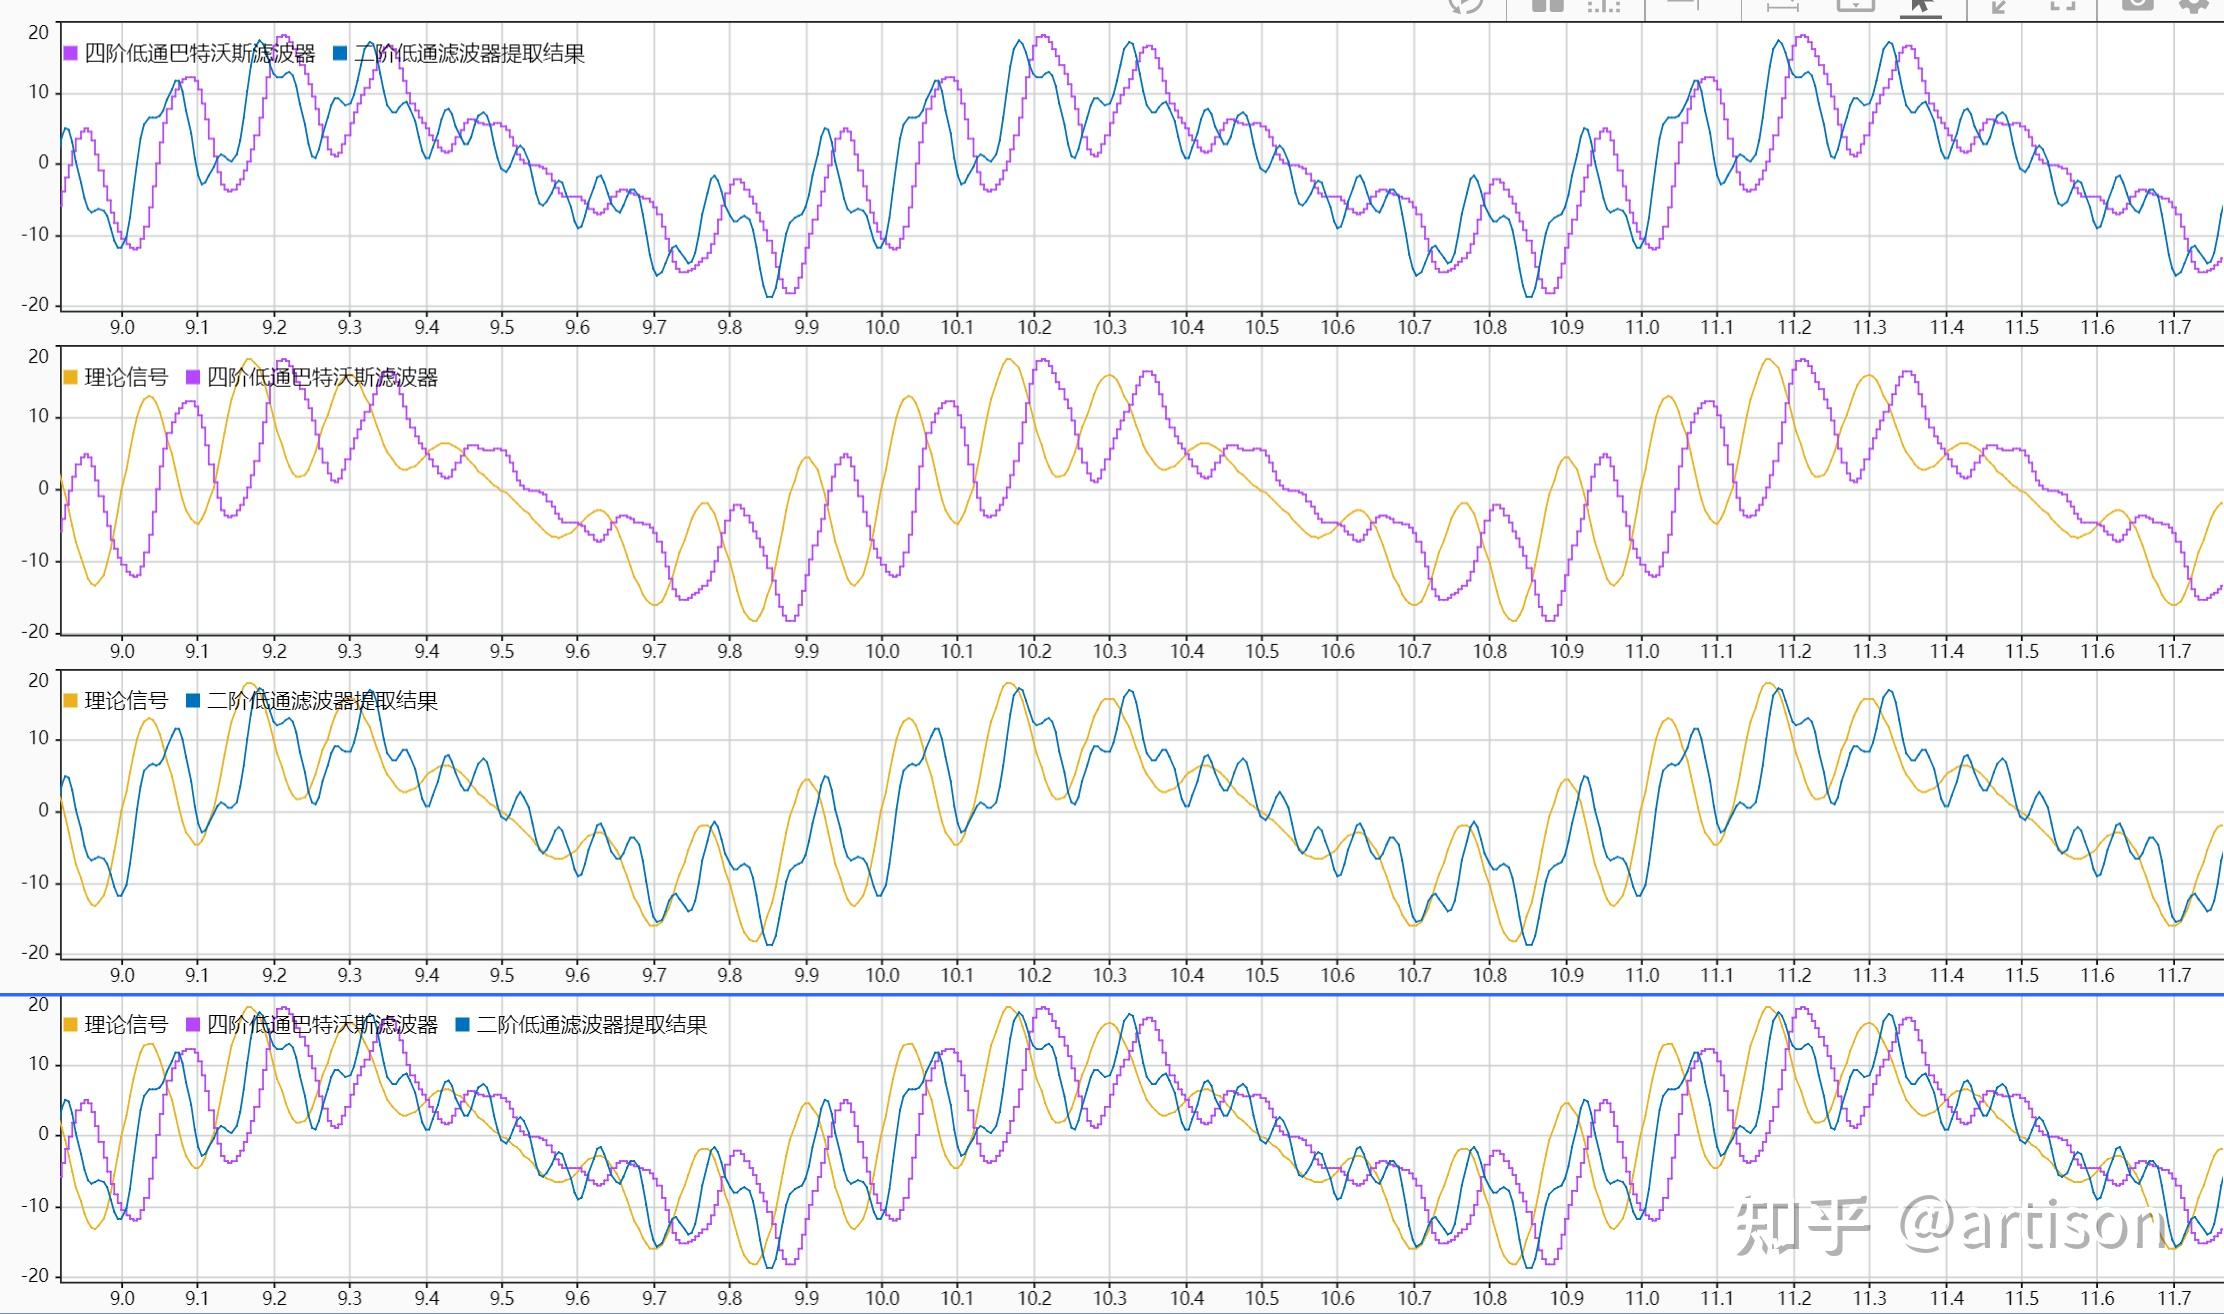Click 二阶低通滤波器提取结果 legend label in third plot

(322, 701)
